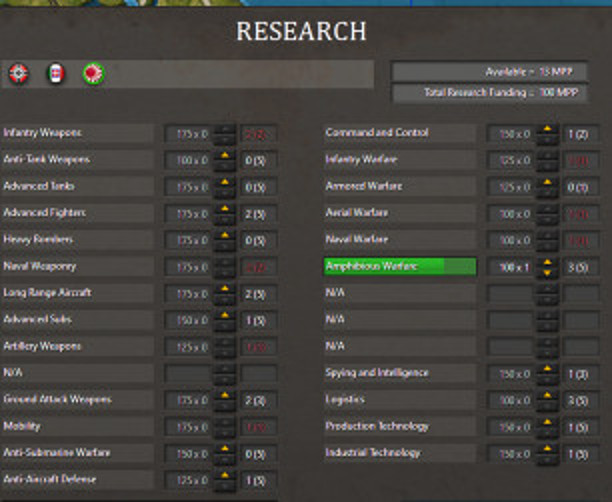The width and height of the screenshot is (612, 502).
Task: Select the Italy flag icon
Action: (56, 74)
